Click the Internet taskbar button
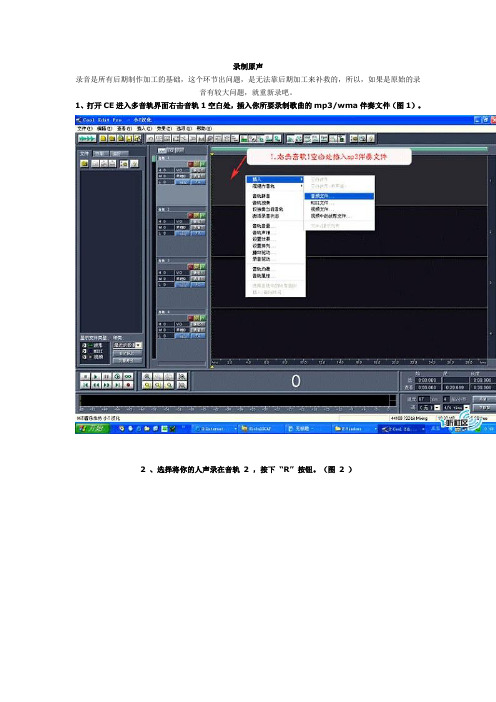 coord(214,429)
